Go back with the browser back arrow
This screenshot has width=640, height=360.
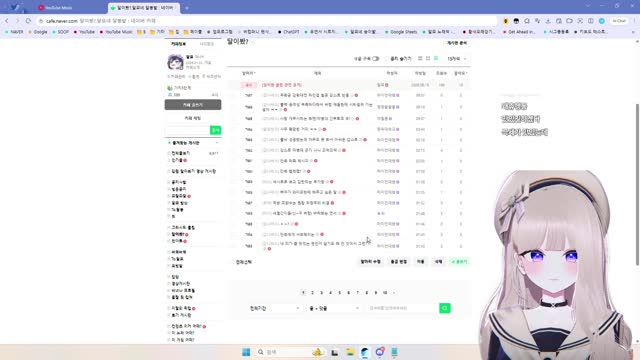(x=7, y=21)
